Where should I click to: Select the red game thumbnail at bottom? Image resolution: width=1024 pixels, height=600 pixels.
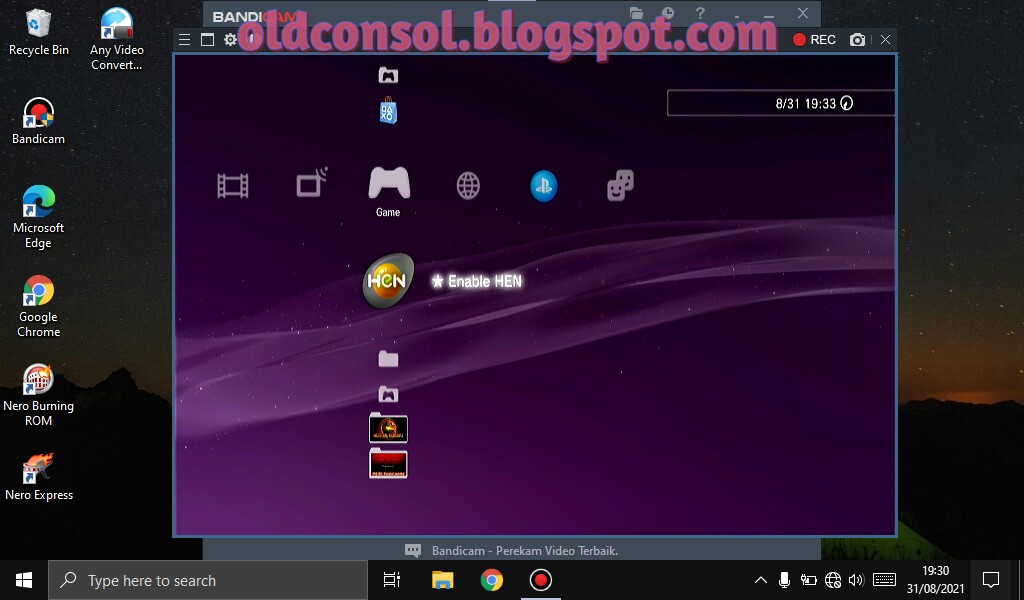point(388,463)
